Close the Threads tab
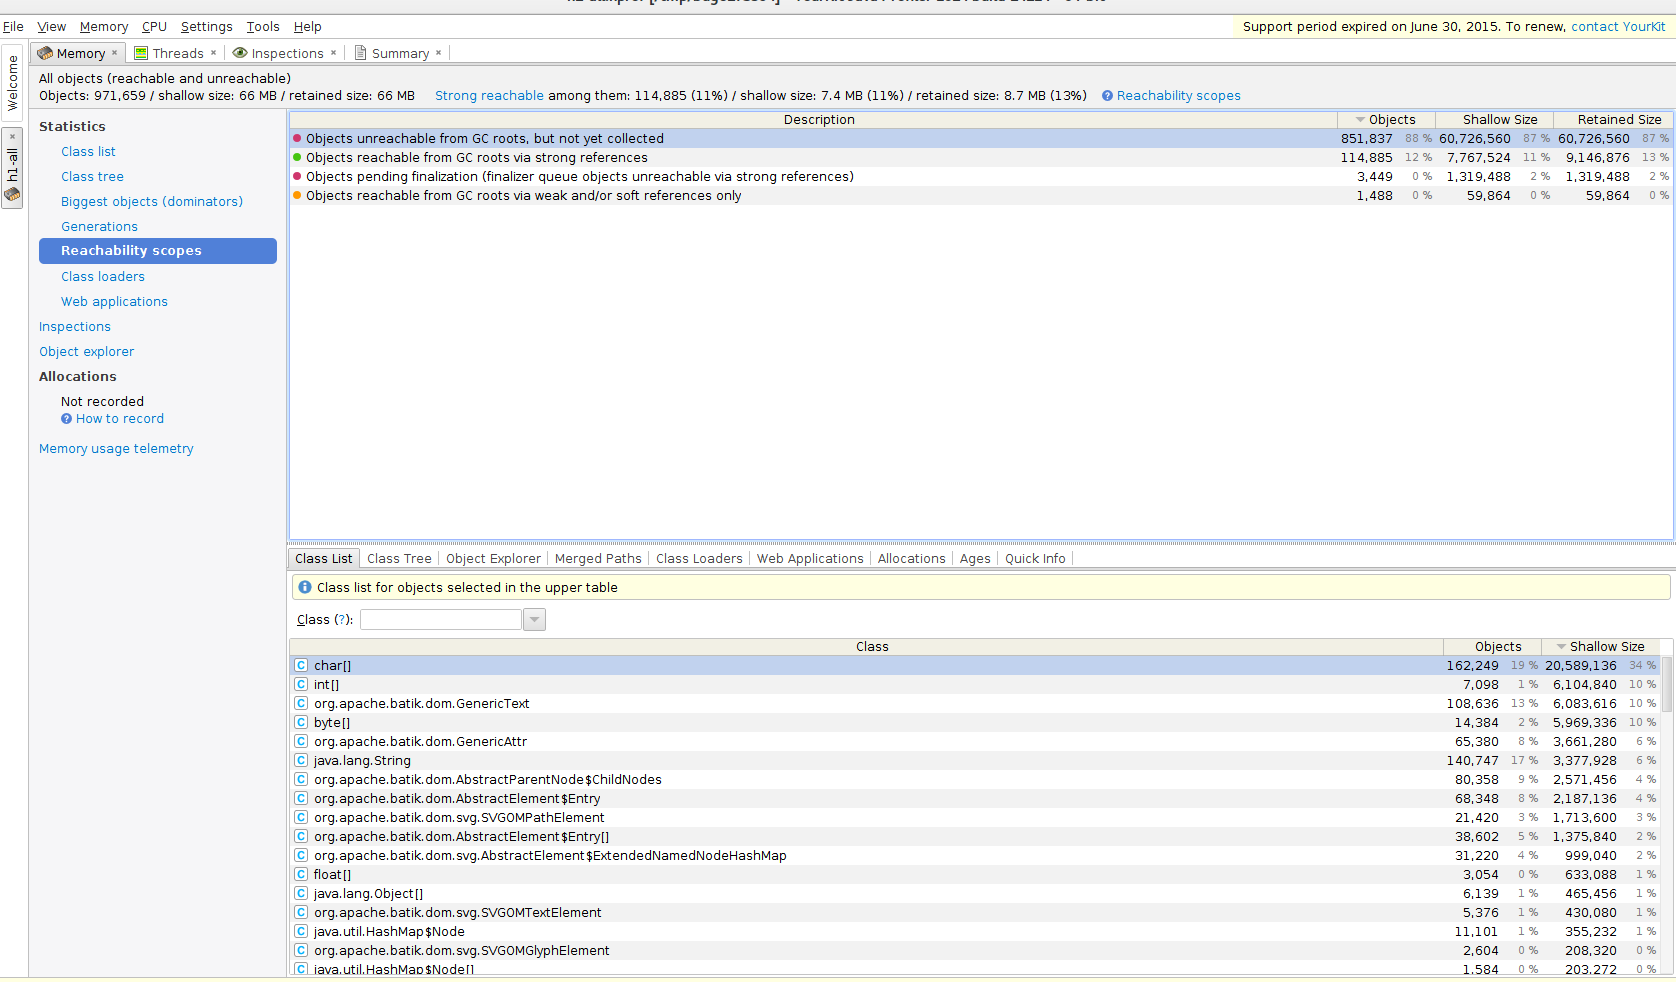Image resolution: width=1676 pixels, height=982 pixels. tap(213, 53)
